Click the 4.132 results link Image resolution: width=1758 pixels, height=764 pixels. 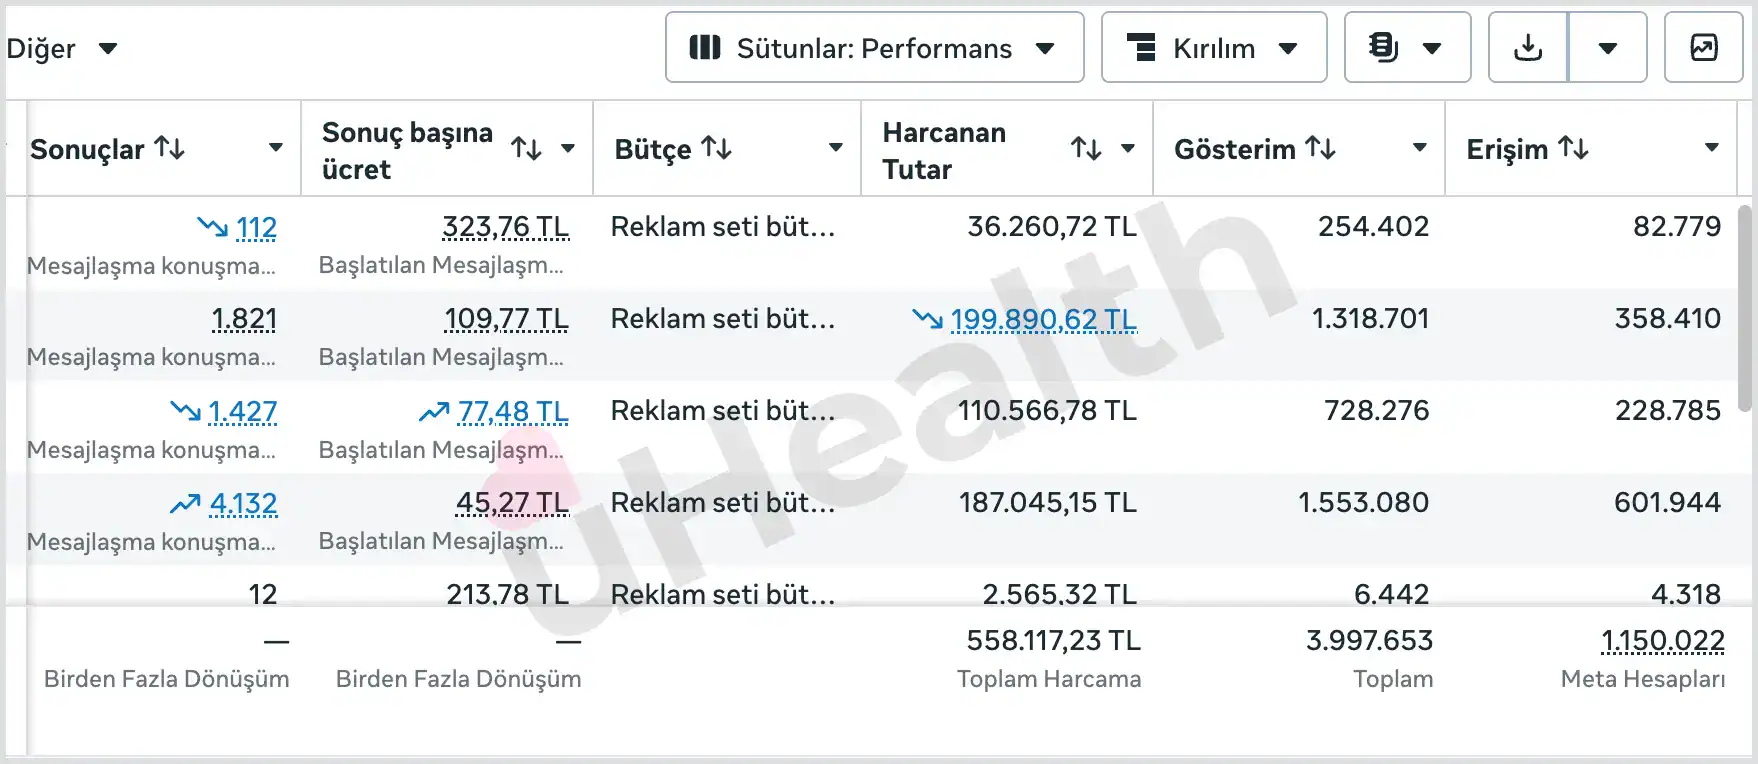[243, 503]
